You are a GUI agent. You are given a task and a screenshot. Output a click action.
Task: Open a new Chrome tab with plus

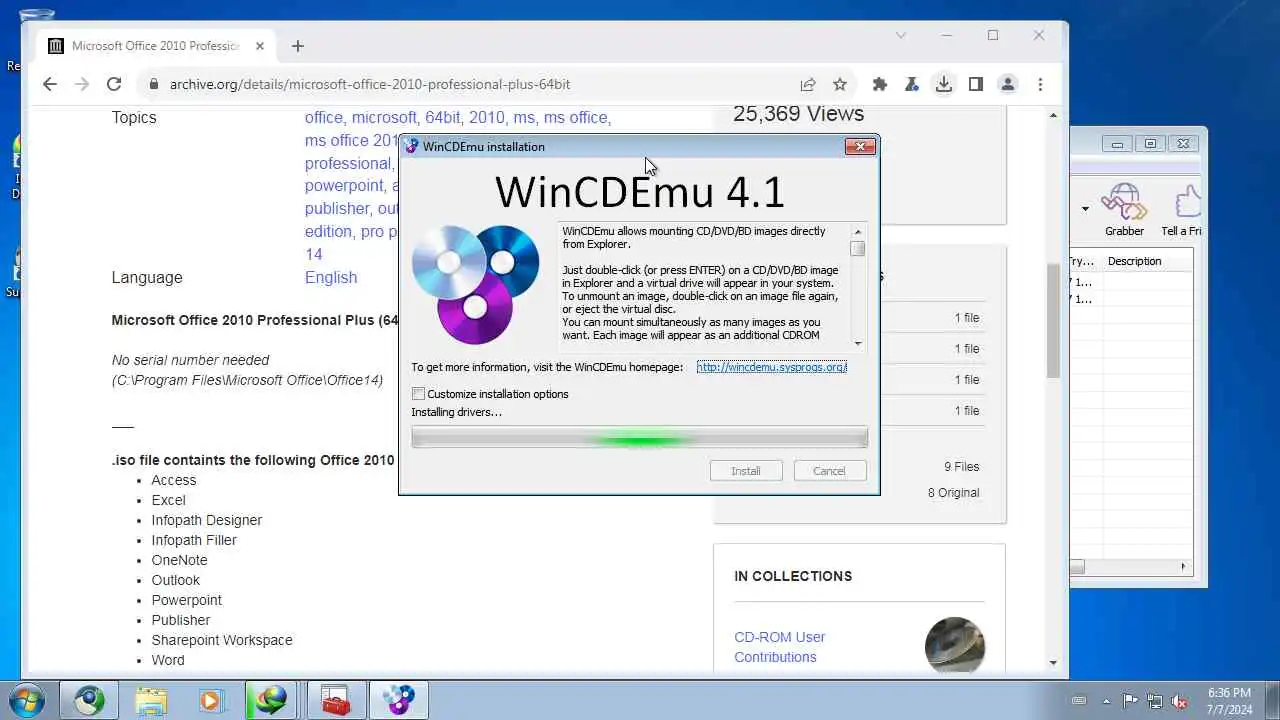(297, 46)
